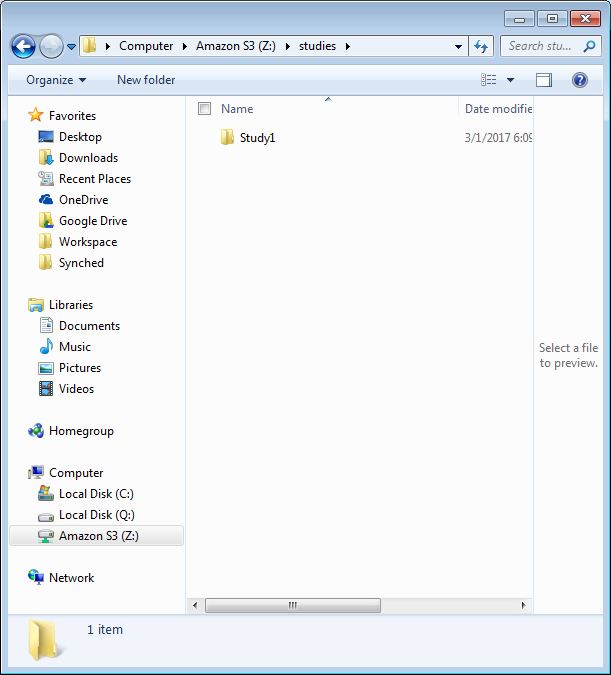The height and width of the screenshot is (675, 611).
Task: Click the Favorites label
Action: [x=72, y=116]
